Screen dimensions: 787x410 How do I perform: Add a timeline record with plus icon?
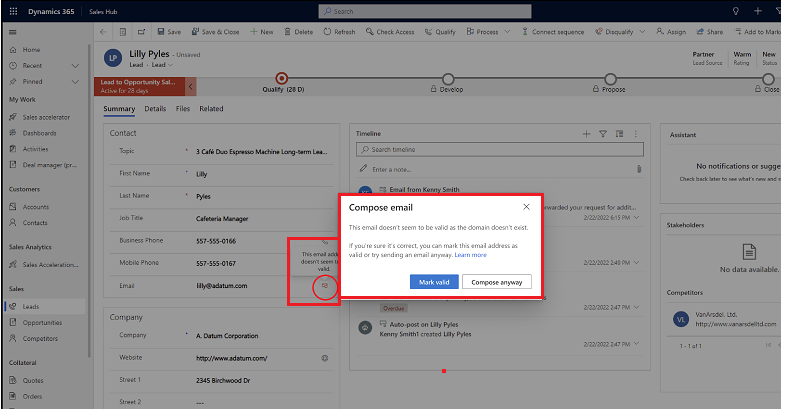(x=586, y=133)
